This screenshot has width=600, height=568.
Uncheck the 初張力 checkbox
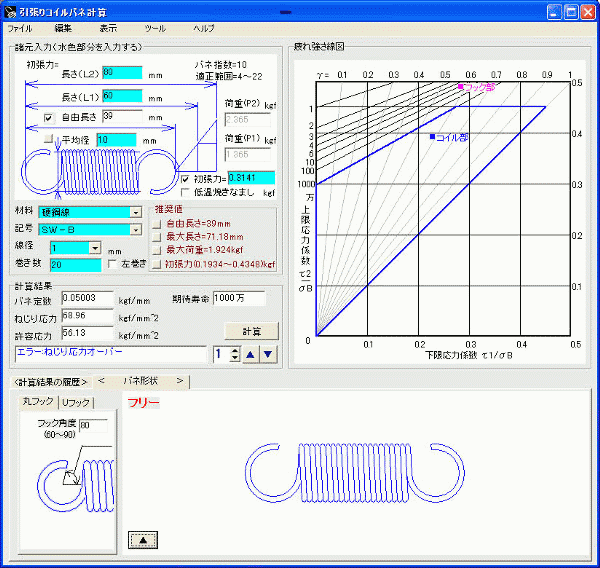pyautogui.click(x=185, y=178)
